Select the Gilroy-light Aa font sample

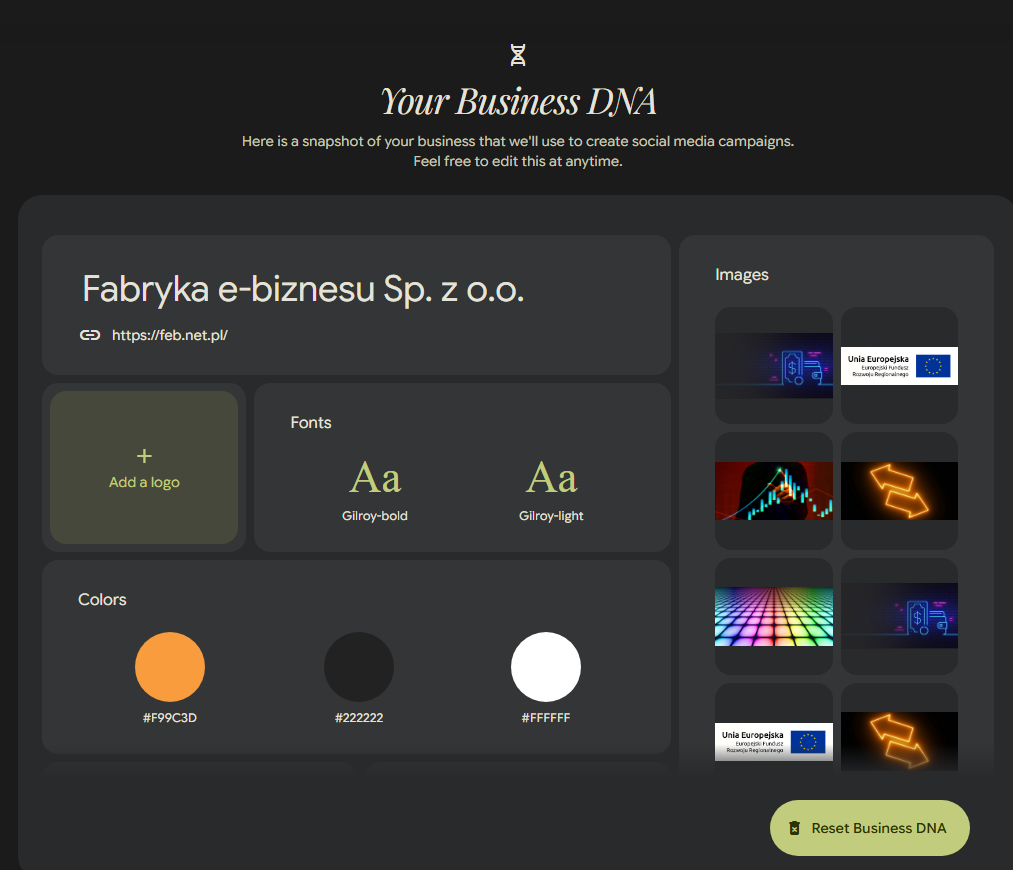pyautogui.click(x=551, y=478)
